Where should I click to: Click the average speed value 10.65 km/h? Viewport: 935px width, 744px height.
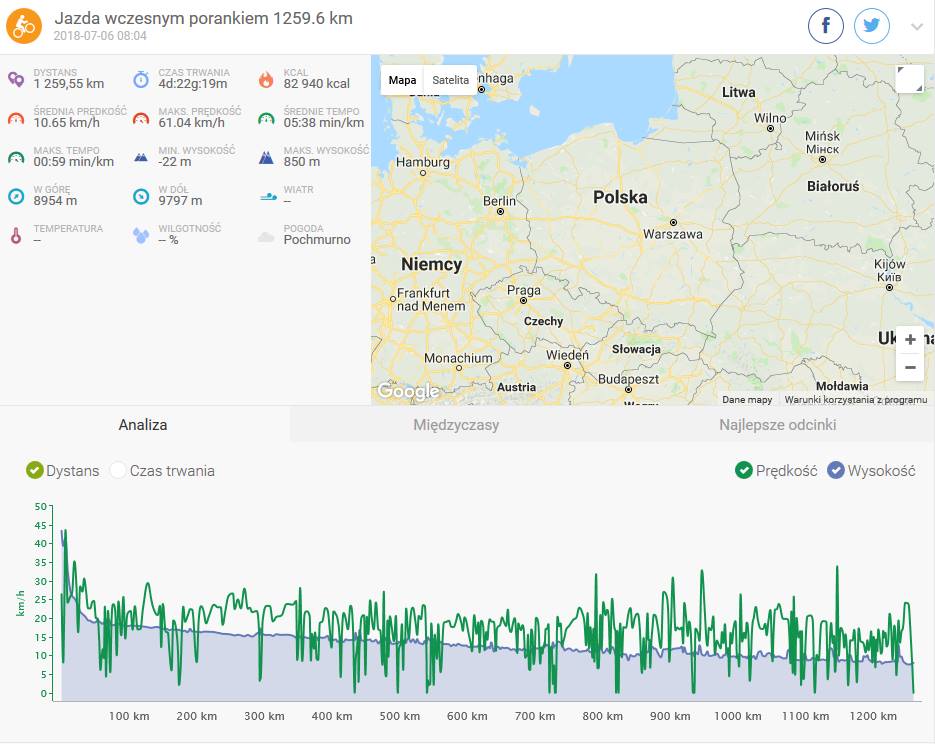67,123
